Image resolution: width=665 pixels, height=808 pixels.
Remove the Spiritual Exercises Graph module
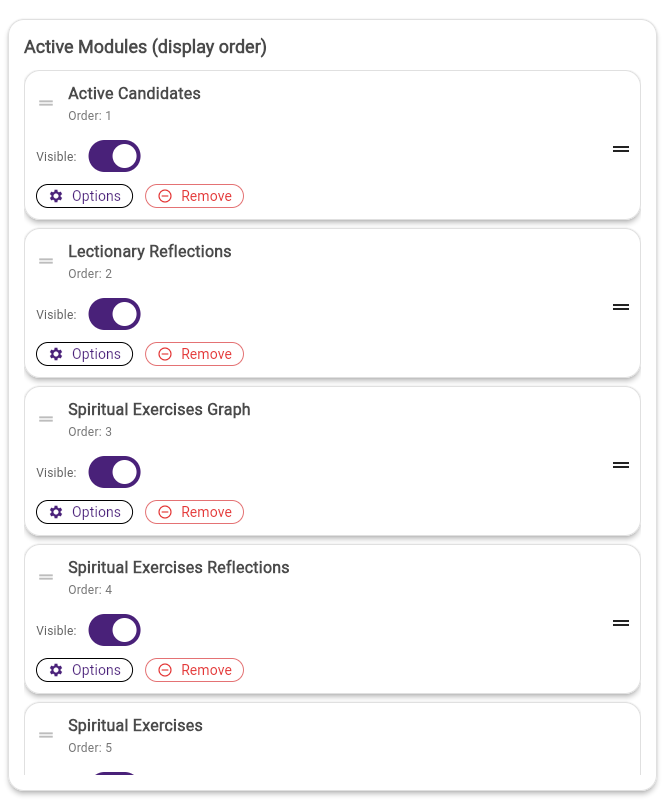point(194,512)
